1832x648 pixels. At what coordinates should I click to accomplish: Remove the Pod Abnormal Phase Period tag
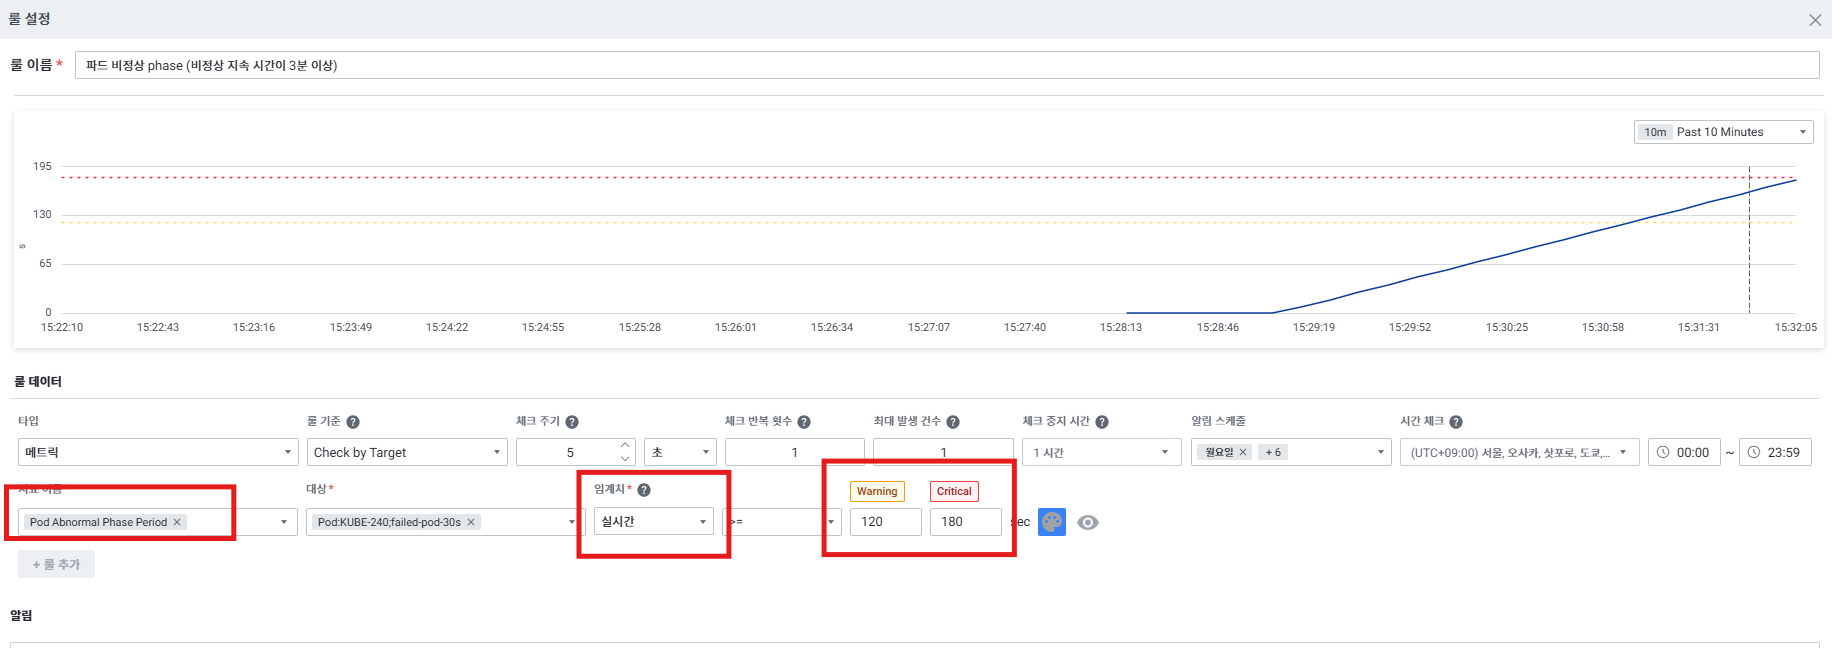coord(177,522)
